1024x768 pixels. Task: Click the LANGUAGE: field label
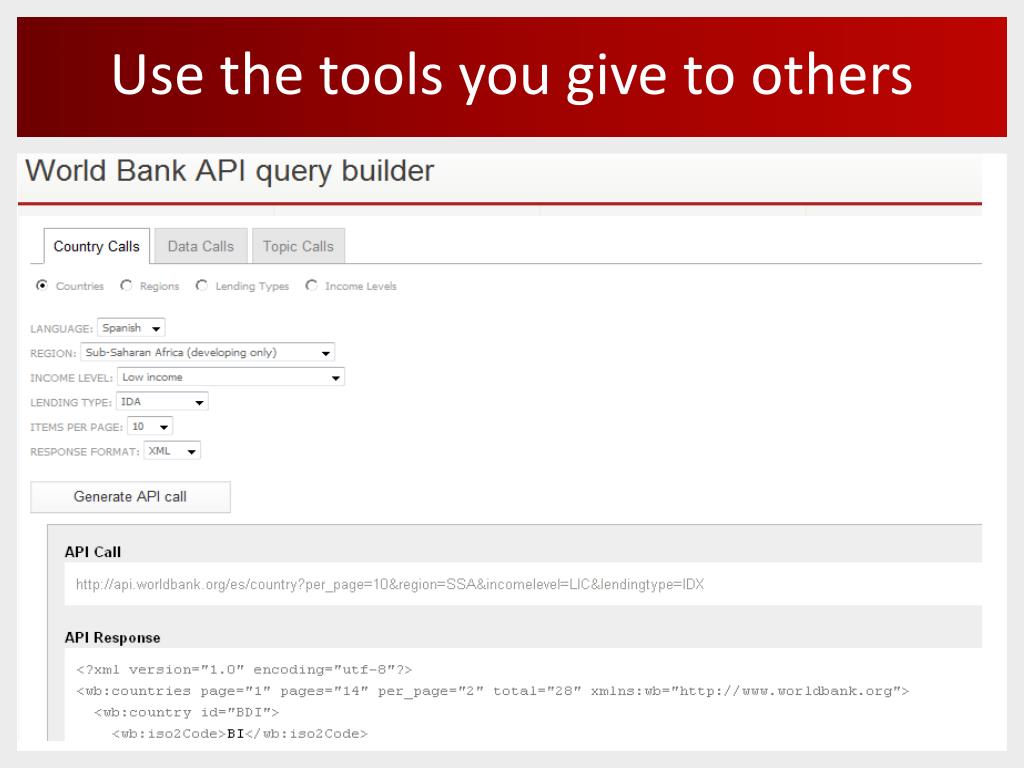[61, 328]
